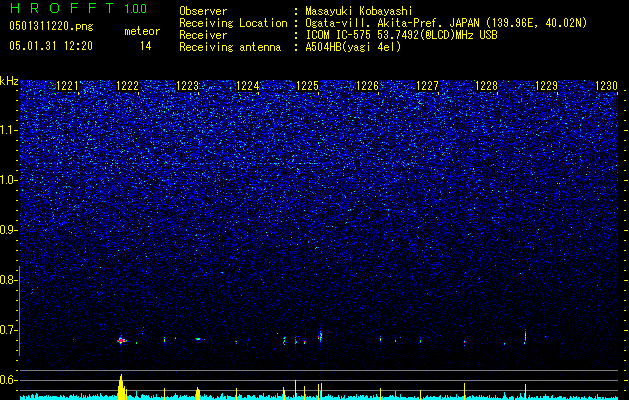Click the 0.7 kHz frequency tick label
This screenshot has width=629, height=400.
tap(9, 330)
